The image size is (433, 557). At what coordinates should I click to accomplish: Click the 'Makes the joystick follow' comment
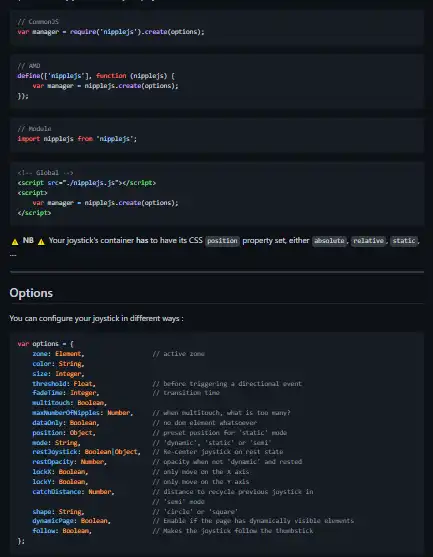coord(233,530)
